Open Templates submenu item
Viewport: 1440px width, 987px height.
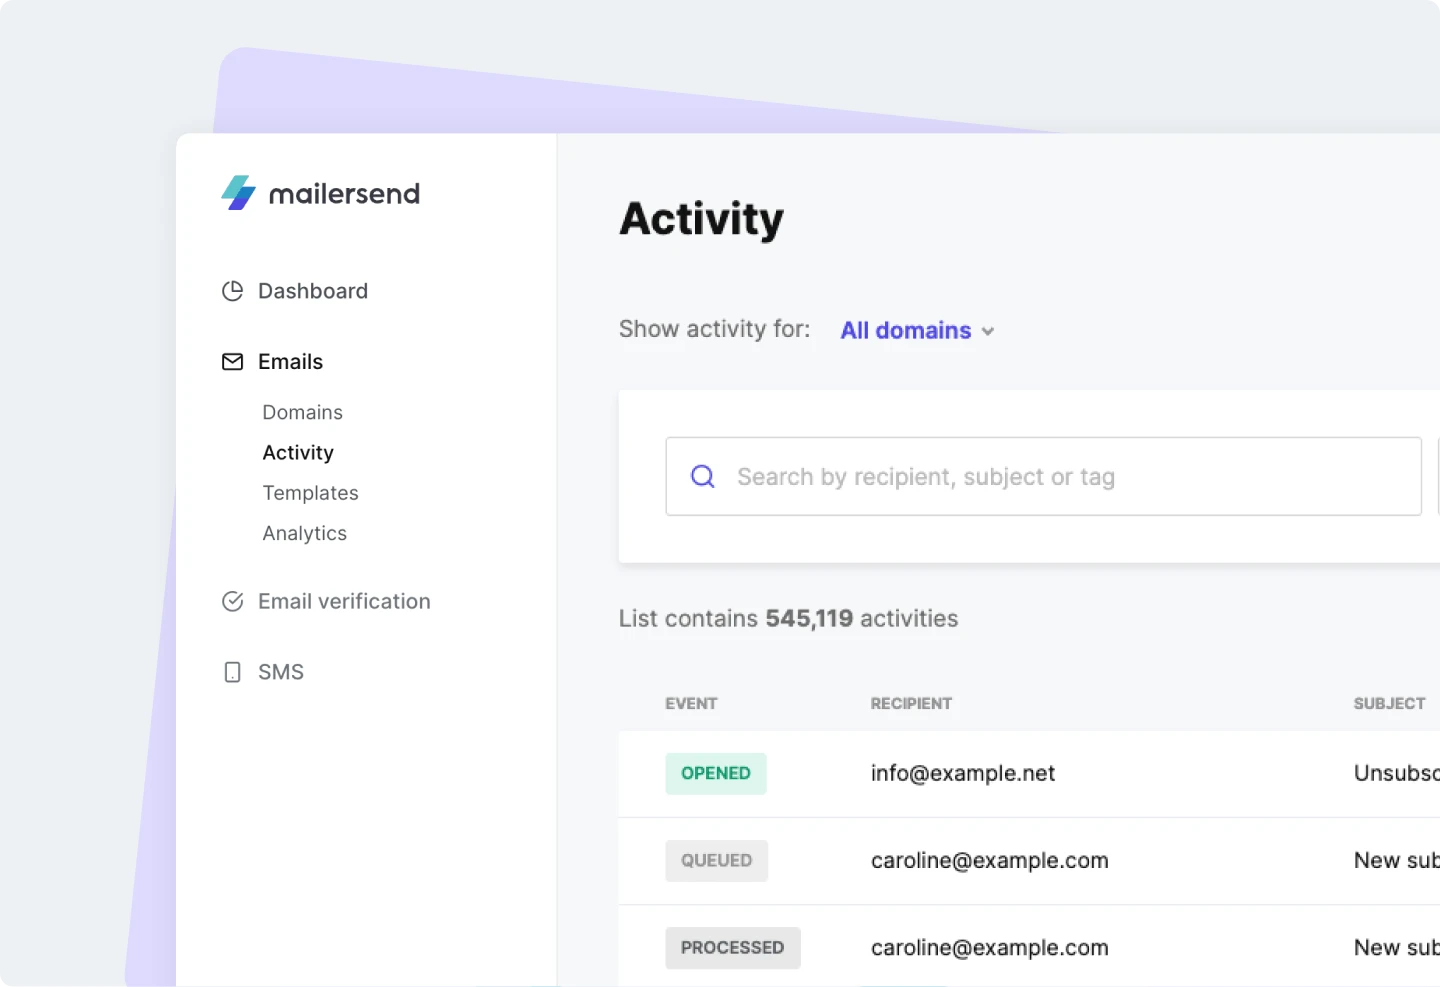tap(310, 493)
